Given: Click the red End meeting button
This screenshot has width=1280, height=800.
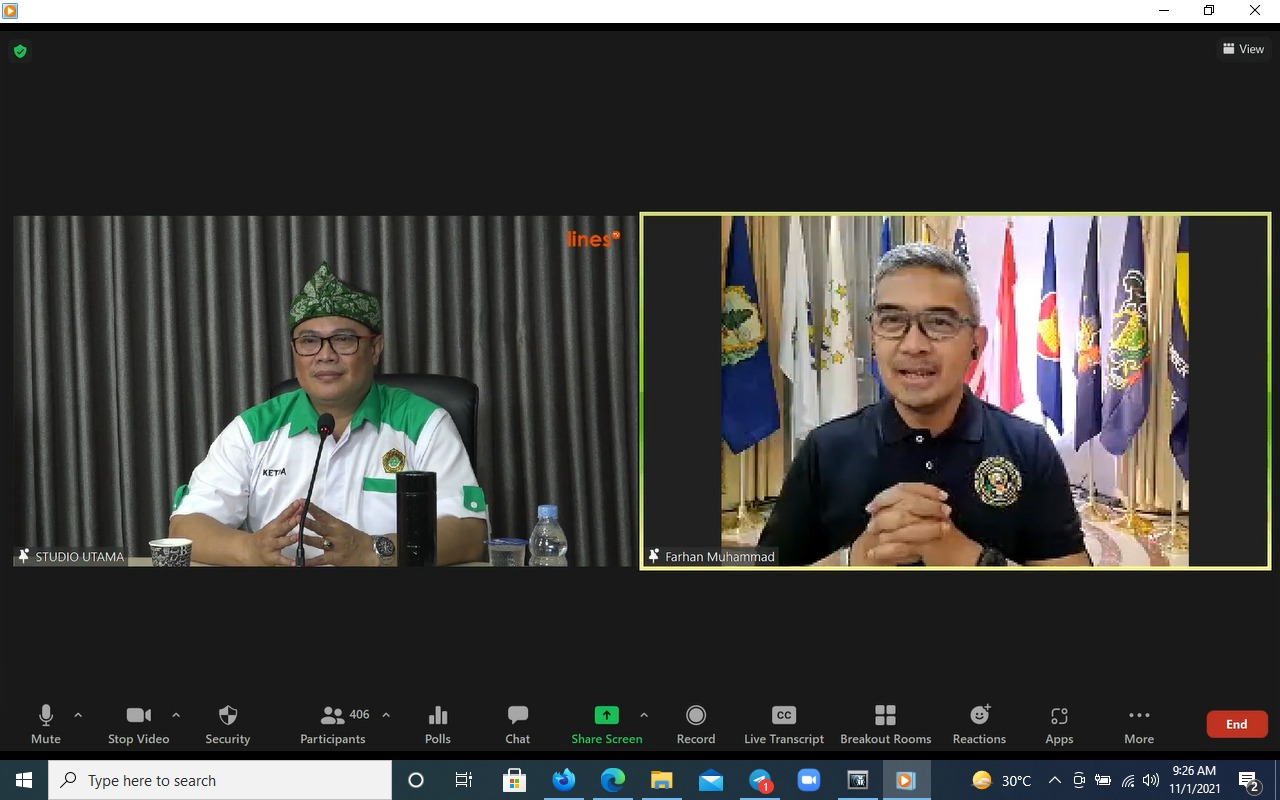Looking at the screenshot, I should [1237, 724].
